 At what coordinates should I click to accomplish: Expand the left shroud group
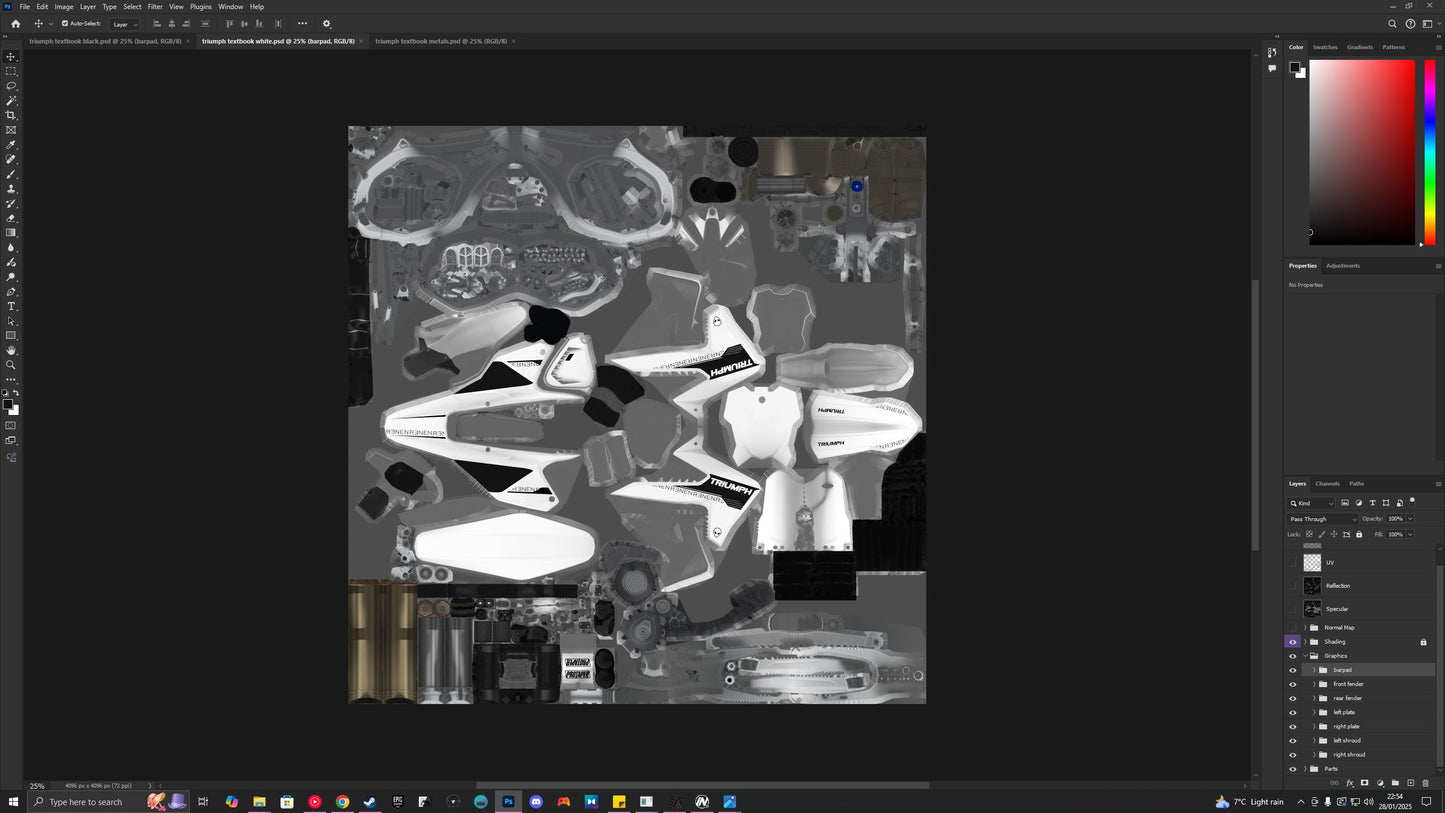(x=1314, y=741)
